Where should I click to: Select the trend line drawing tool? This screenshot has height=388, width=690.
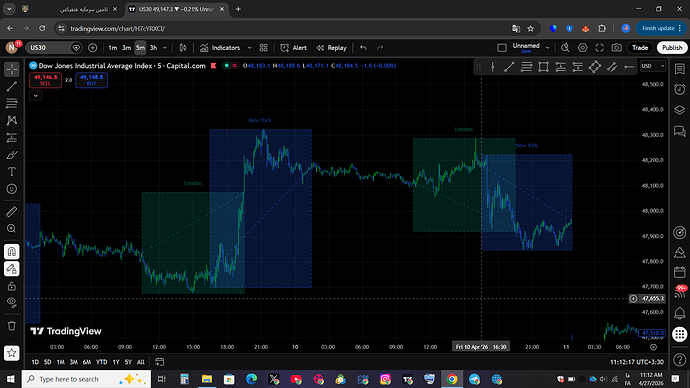coord(11,86)
